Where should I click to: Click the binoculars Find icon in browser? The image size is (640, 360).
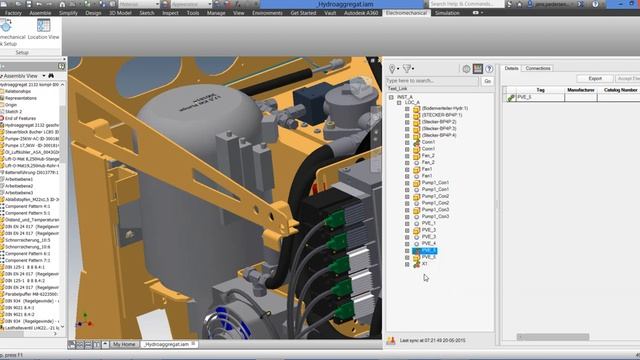pyautogui.click(x=51, y=76)
